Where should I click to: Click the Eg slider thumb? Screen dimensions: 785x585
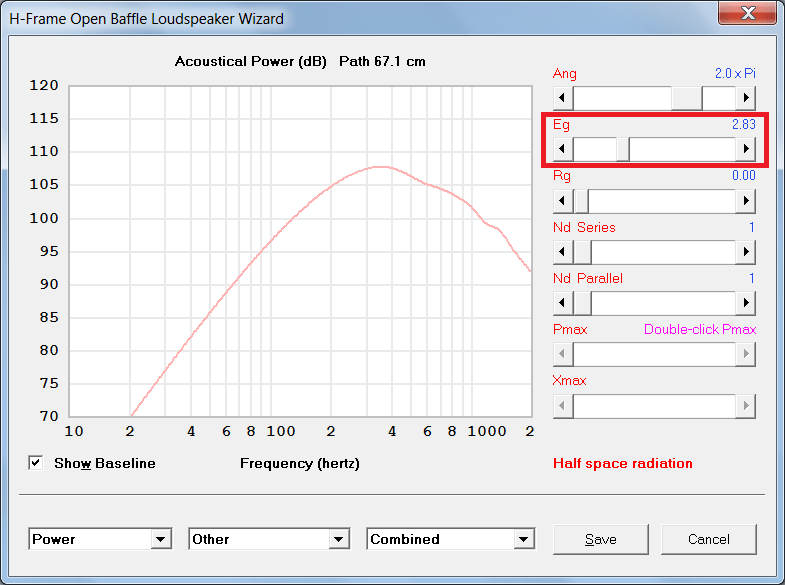[x=623, y=149]
